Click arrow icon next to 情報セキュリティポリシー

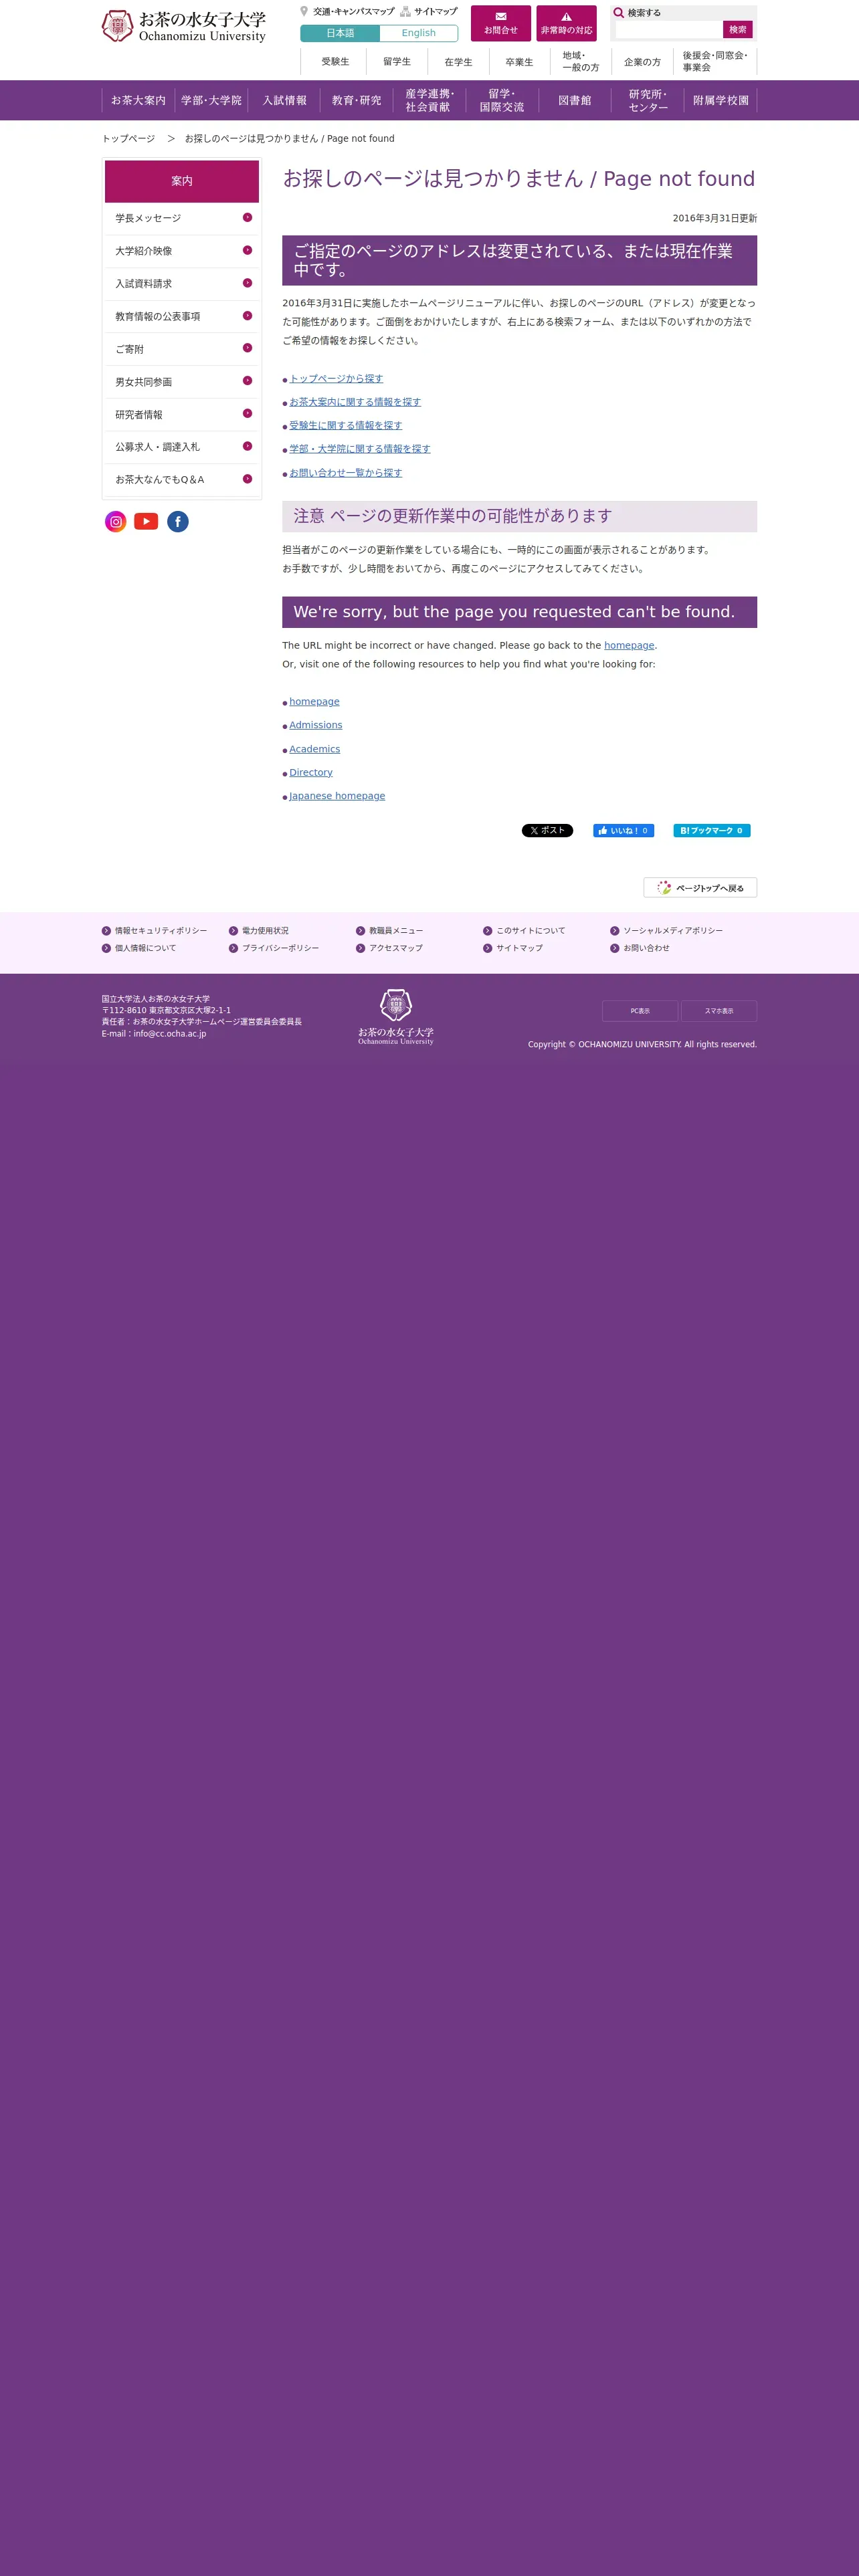point(106,931)
